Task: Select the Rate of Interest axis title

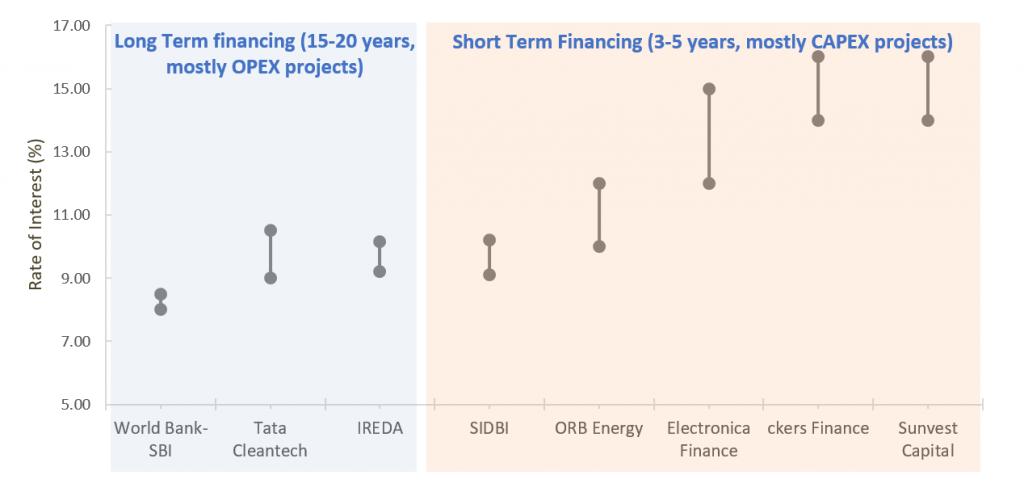Action: (36, 215)
